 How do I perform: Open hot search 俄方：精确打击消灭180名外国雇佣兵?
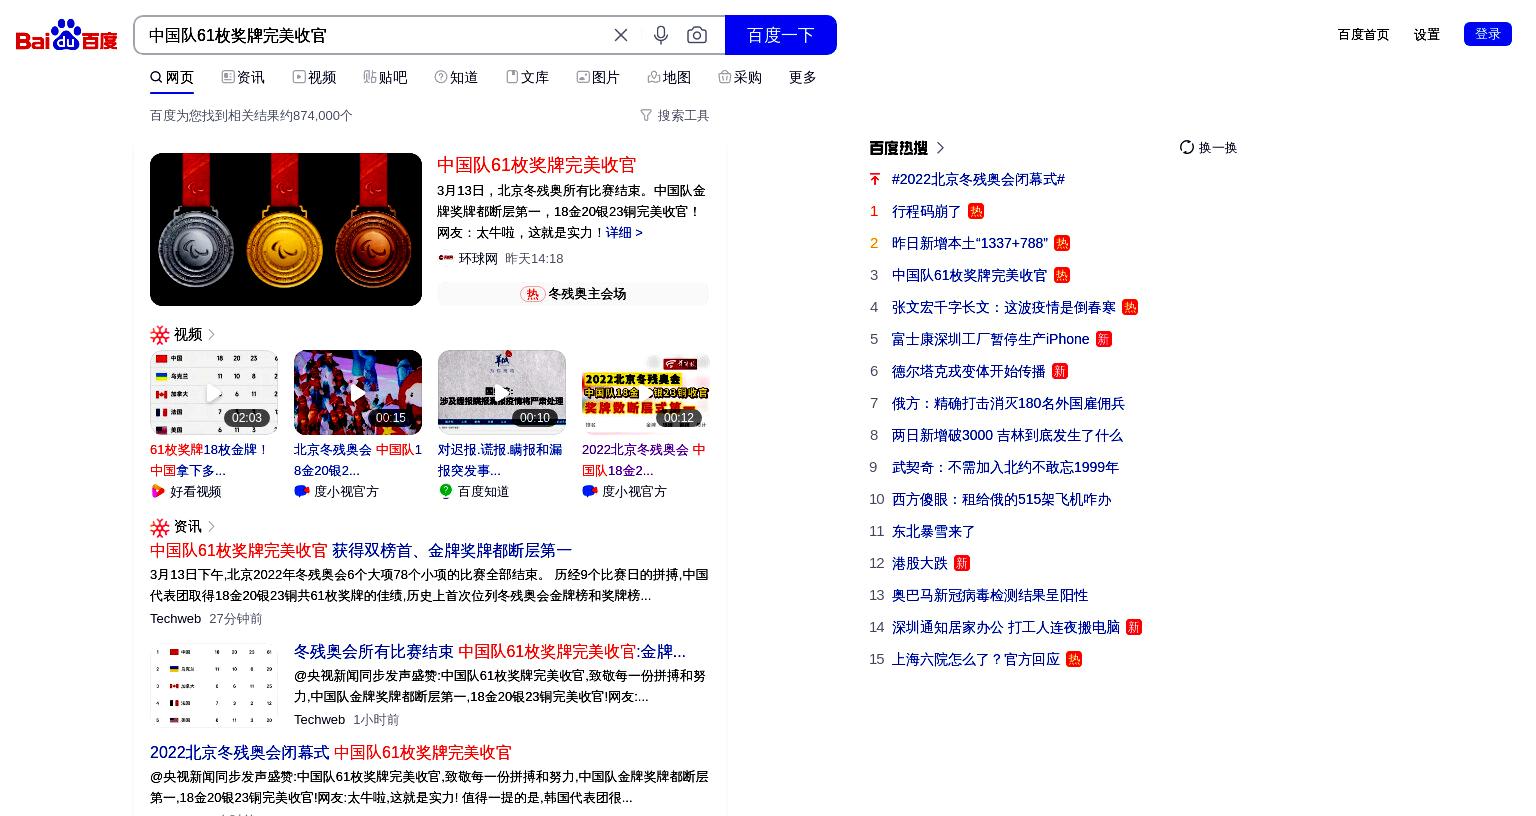[1008, 403]
